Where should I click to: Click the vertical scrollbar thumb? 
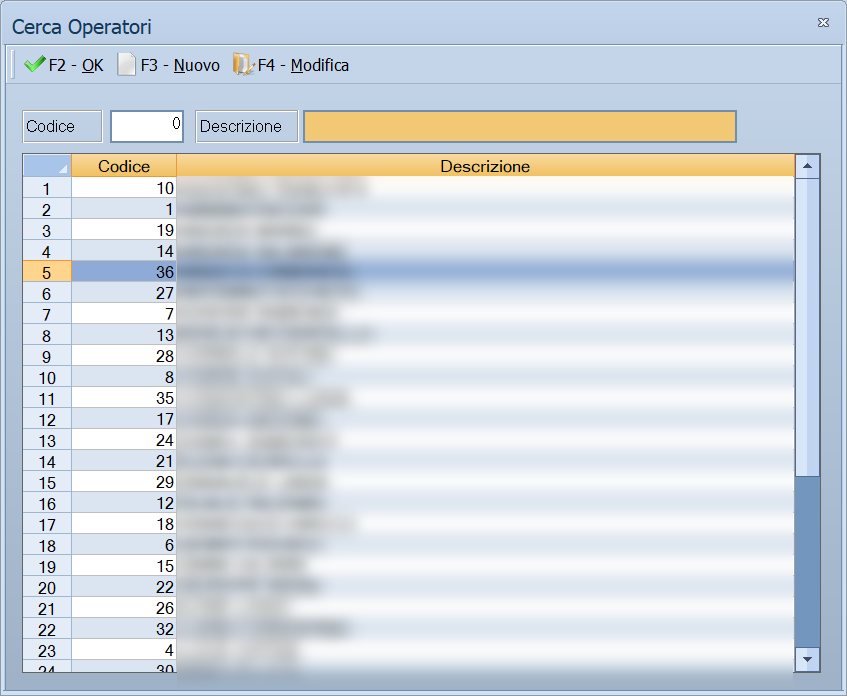point(808,327)
